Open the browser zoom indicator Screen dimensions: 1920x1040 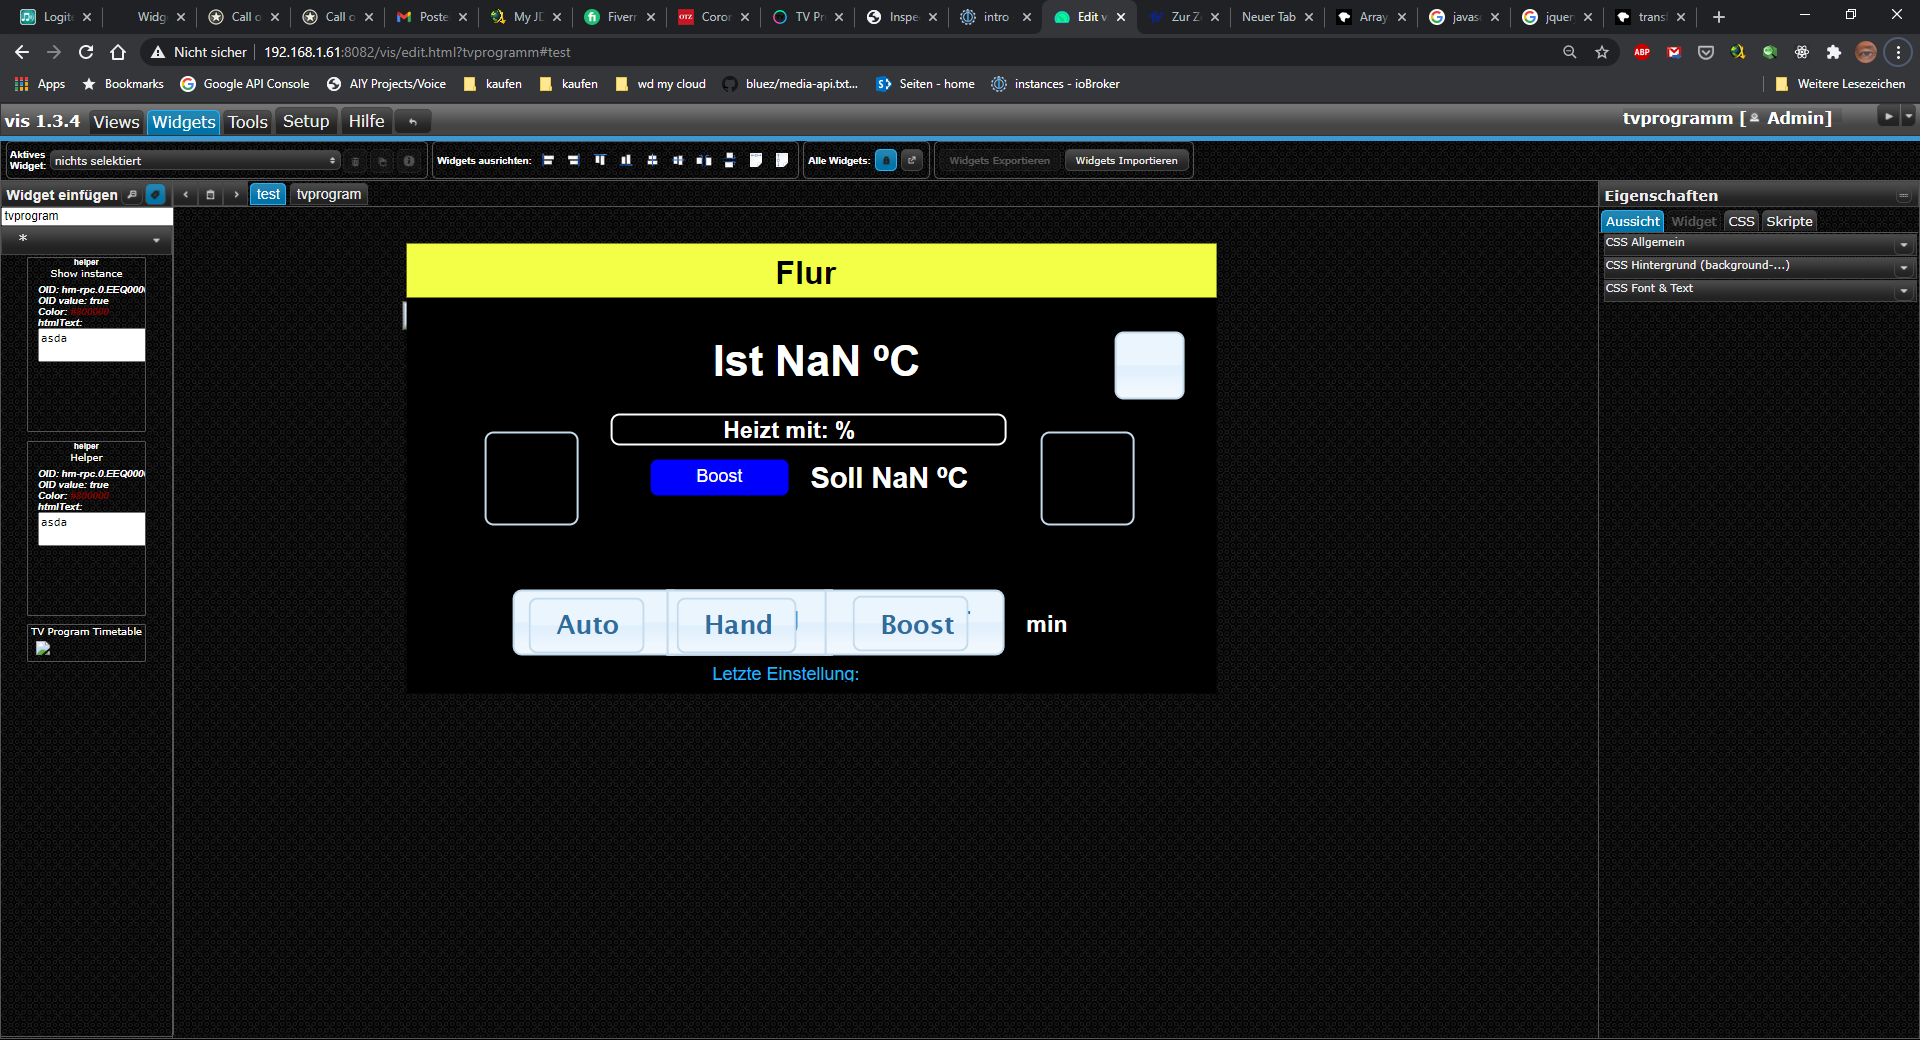coord(1570,52)
